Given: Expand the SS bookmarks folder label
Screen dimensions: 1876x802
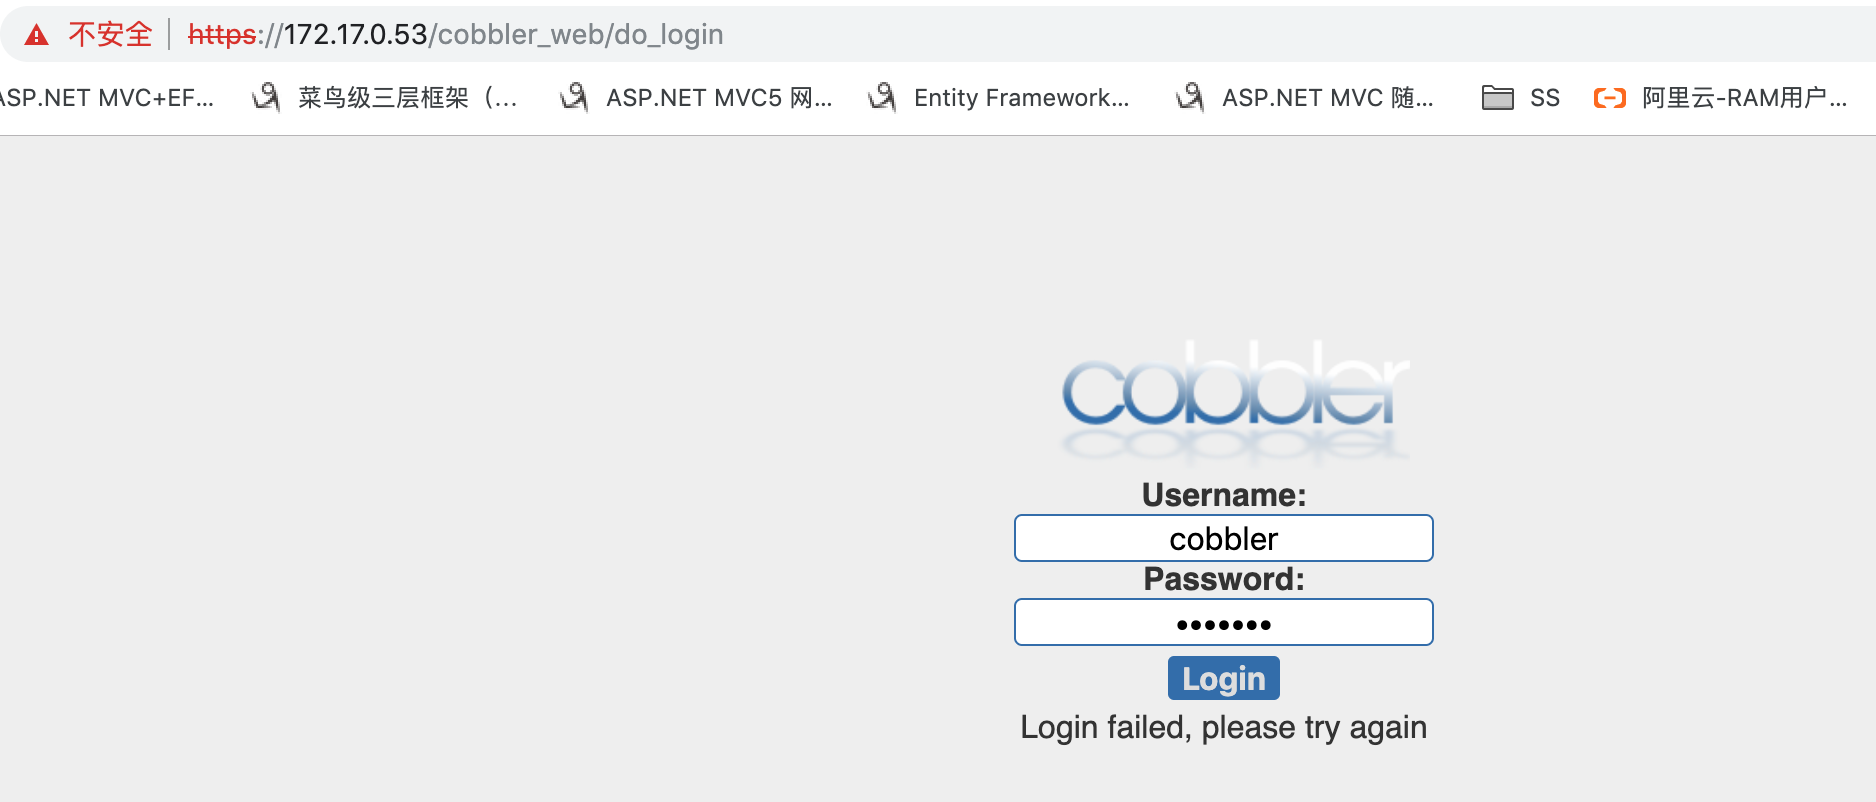Looking at the screenshot, I should [1544, 98].
